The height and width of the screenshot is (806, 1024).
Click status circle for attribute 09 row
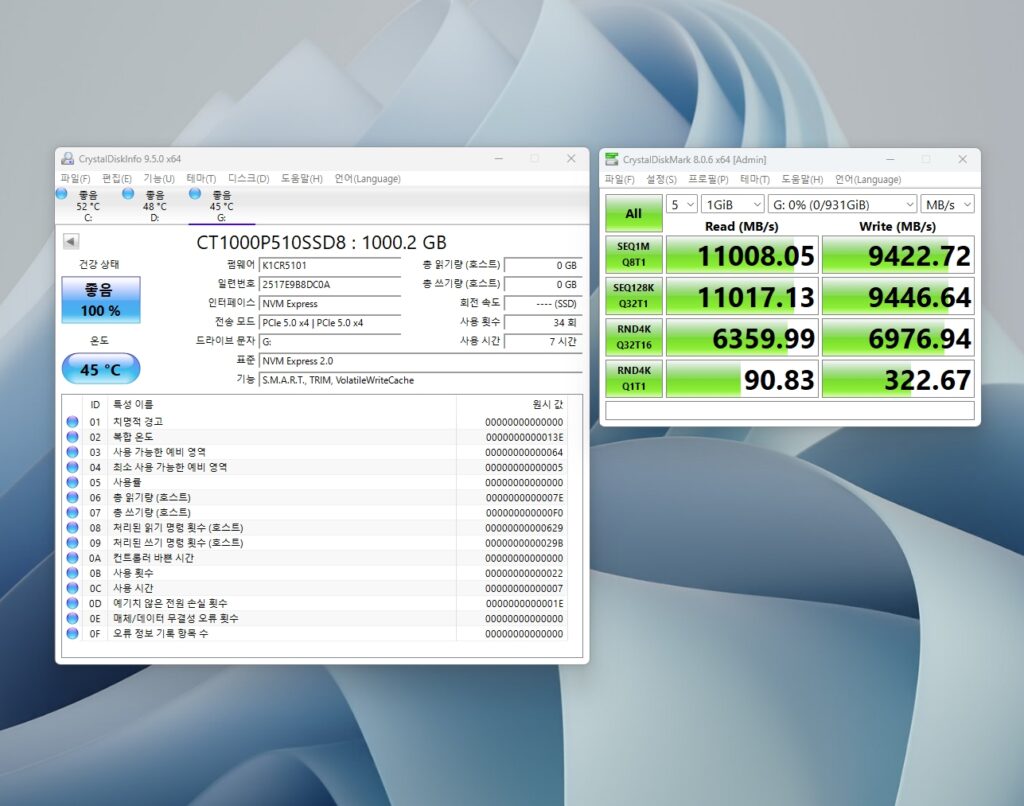pos(72,543)
